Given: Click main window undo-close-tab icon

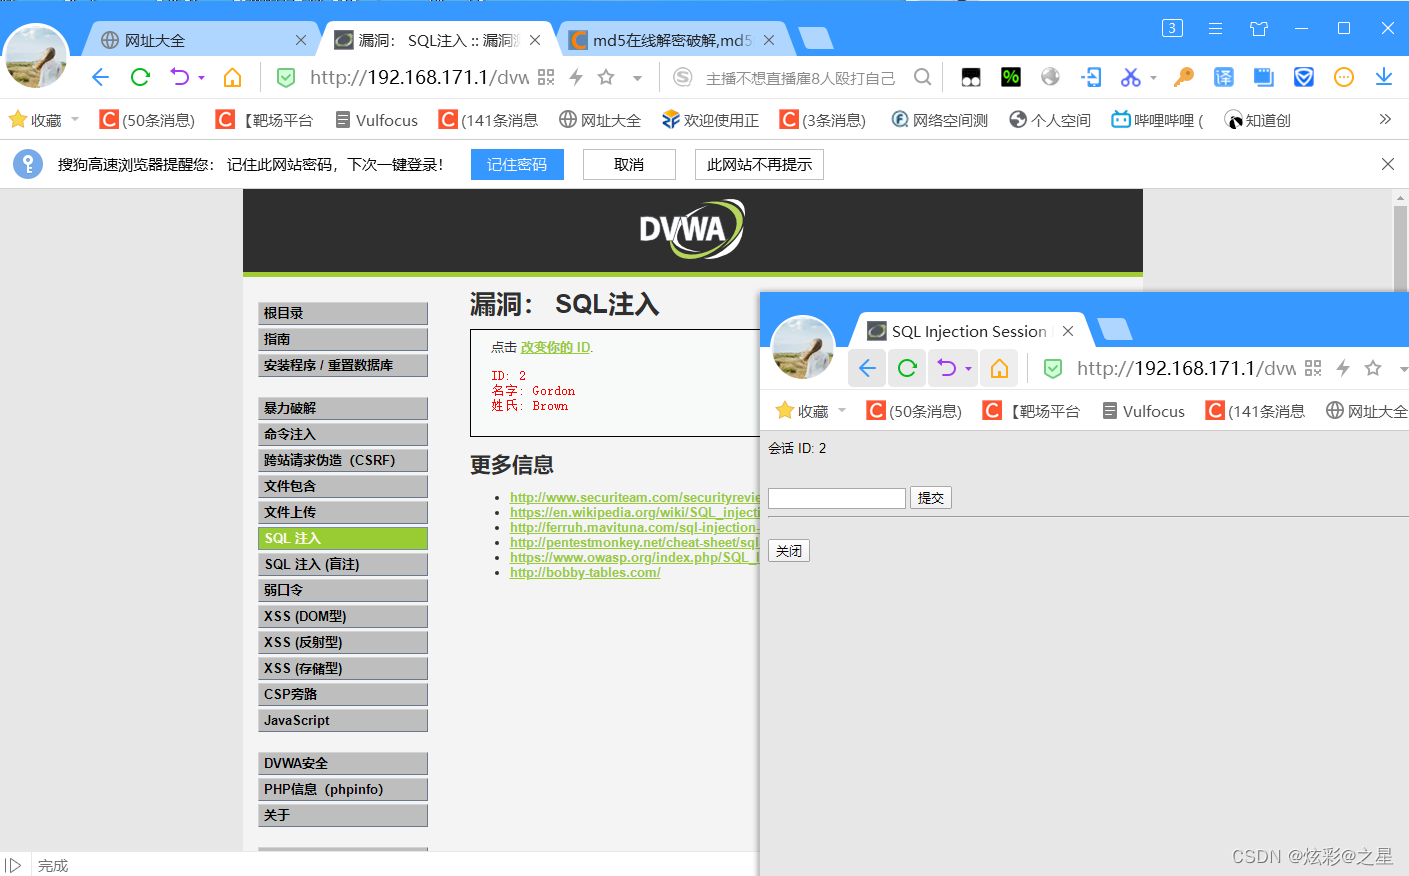Looking at the screenshot, I should [180, 77].
